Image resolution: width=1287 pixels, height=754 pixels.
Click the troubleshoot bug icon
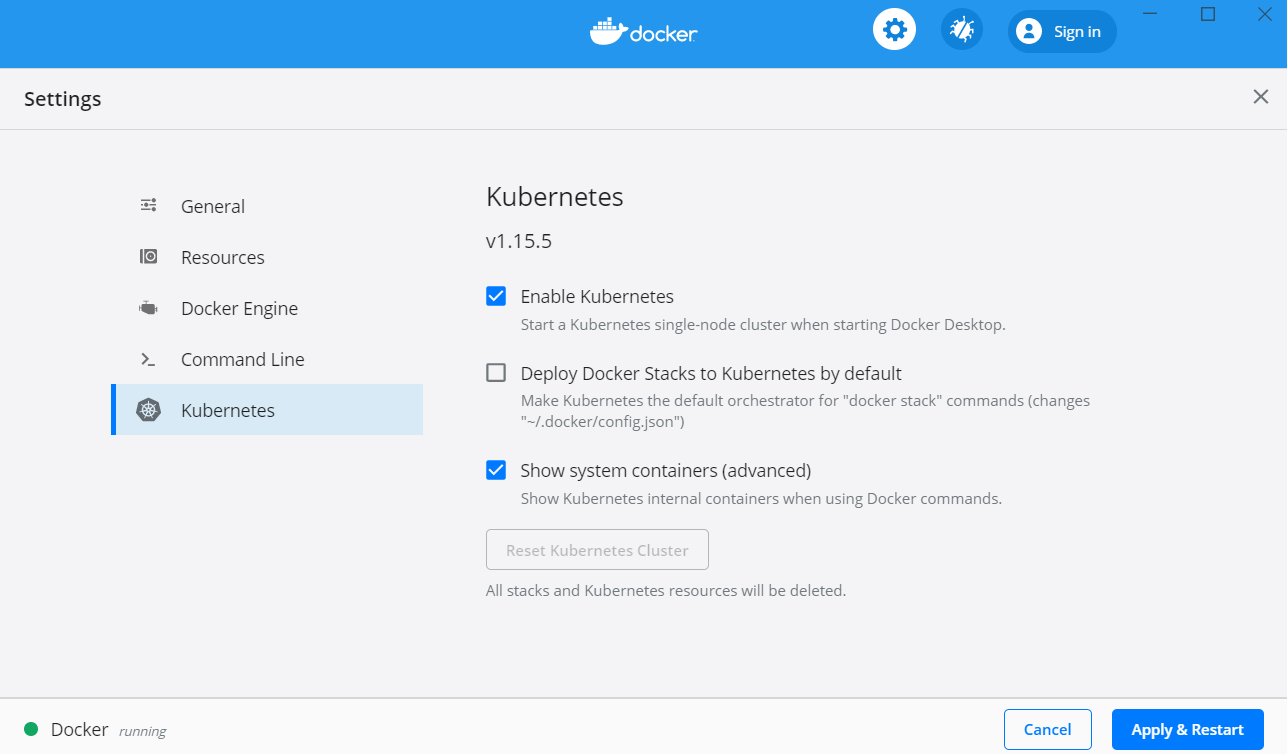(x=961, y=29)
